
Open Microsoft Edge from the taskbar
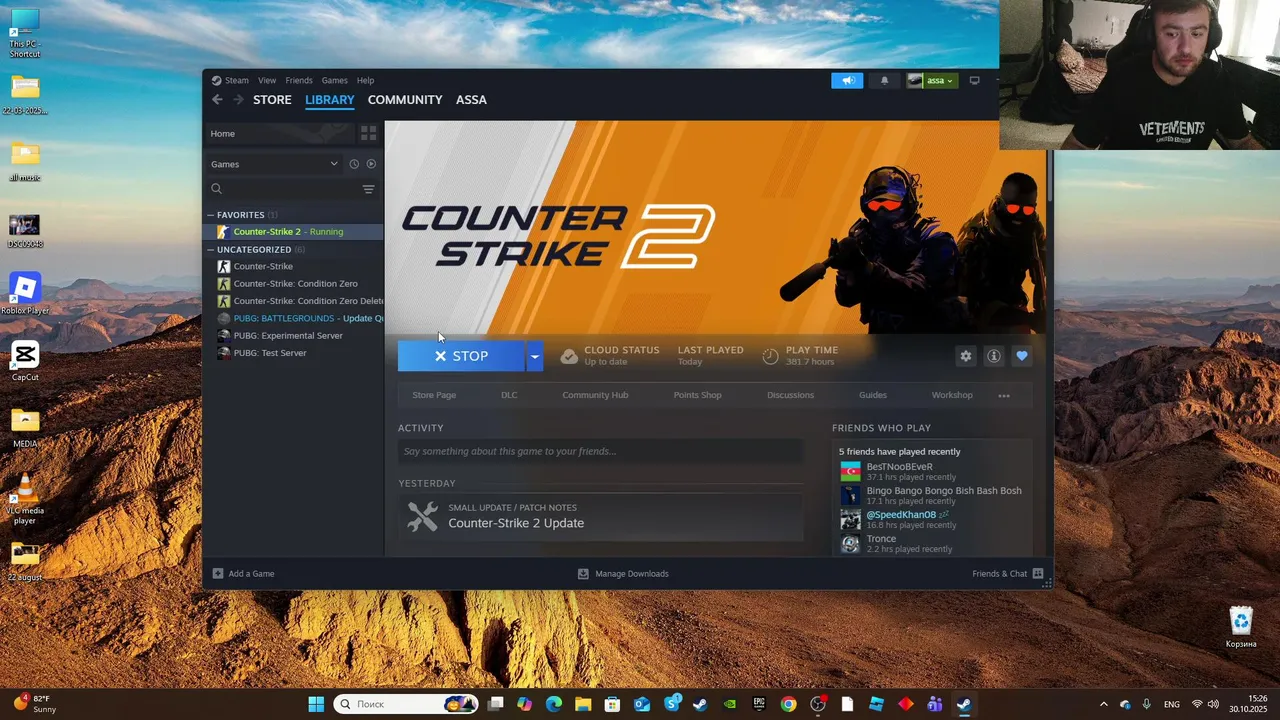554,704
